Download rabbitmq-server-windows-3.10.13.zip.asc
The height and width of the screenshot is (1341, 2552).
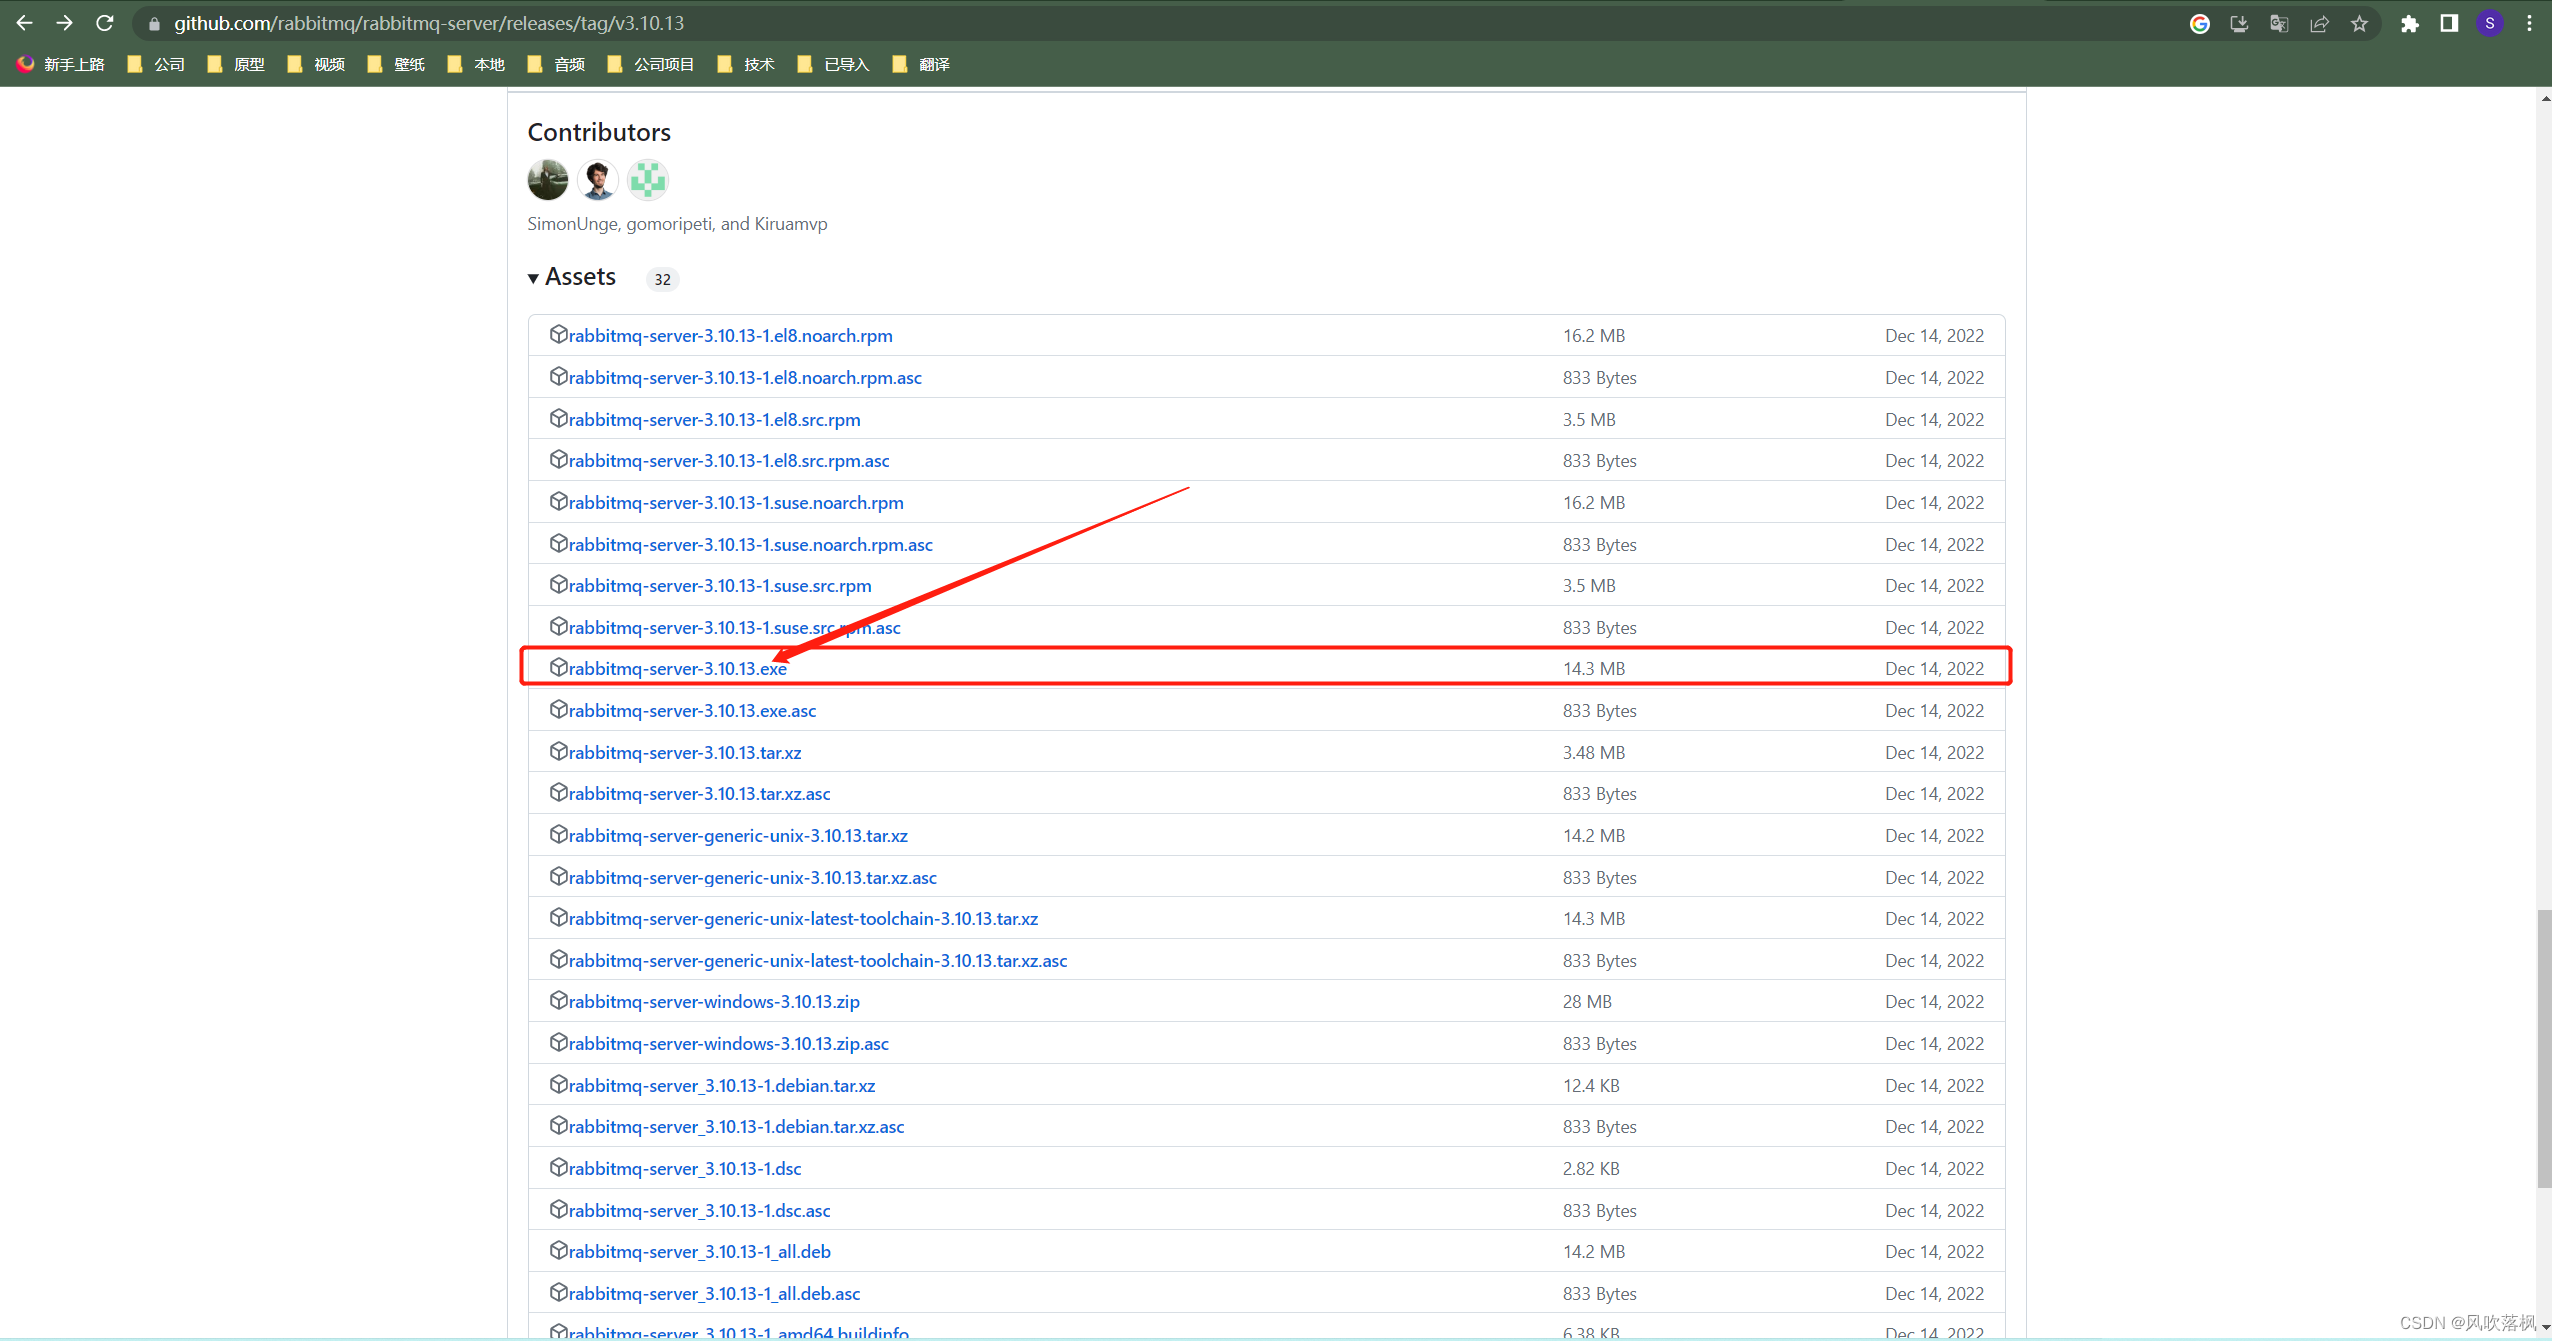tap(728, 1044)
